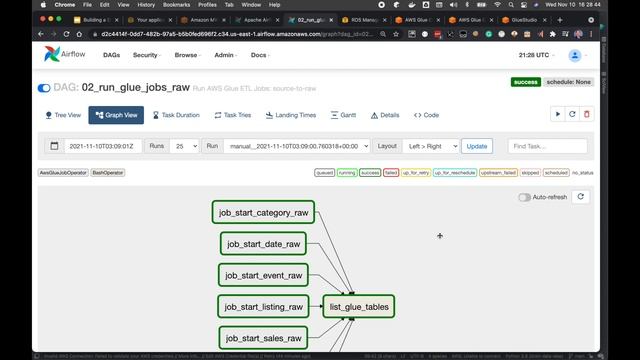Refresh the DAG using the toolbar reload icon
The image size is (640, 360).
tap(572, 114)
